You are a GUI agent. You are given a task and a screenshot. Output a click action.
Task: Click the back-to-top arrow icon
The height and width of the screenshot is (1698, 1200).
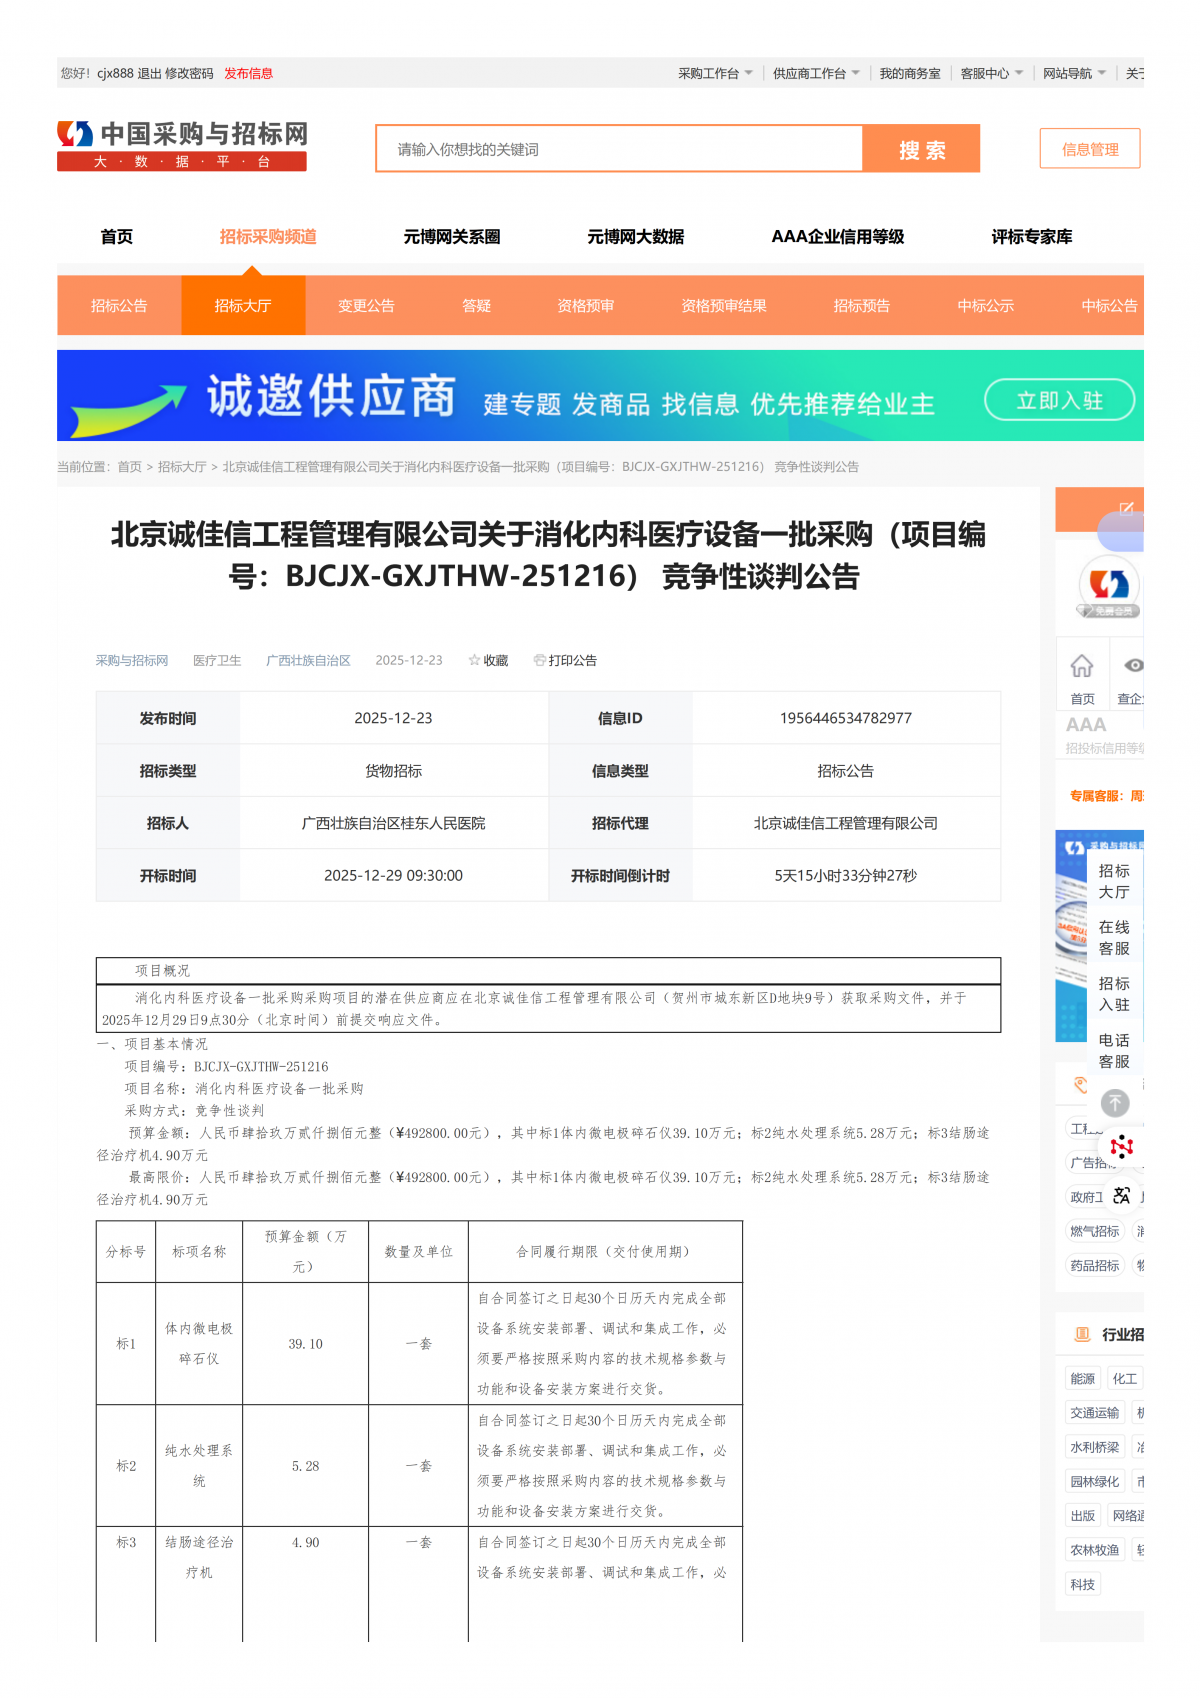pyautogui.click(x=1115, y=1103)
